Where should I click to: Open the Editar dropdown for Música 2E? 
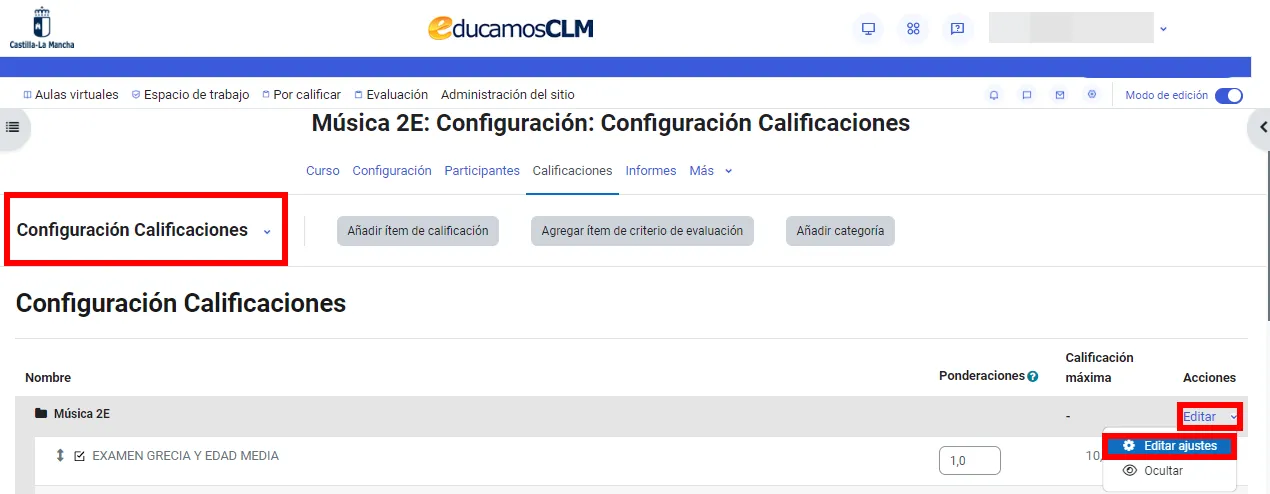point(1210,416)
